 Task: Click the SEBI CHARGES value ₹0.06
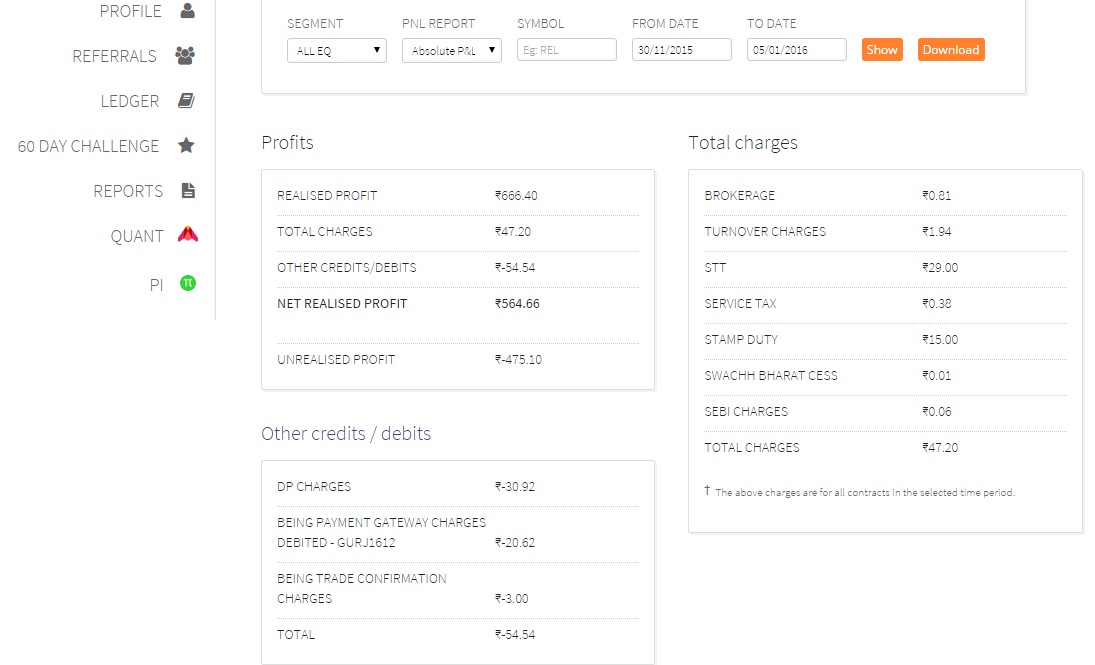pos(936,411)
